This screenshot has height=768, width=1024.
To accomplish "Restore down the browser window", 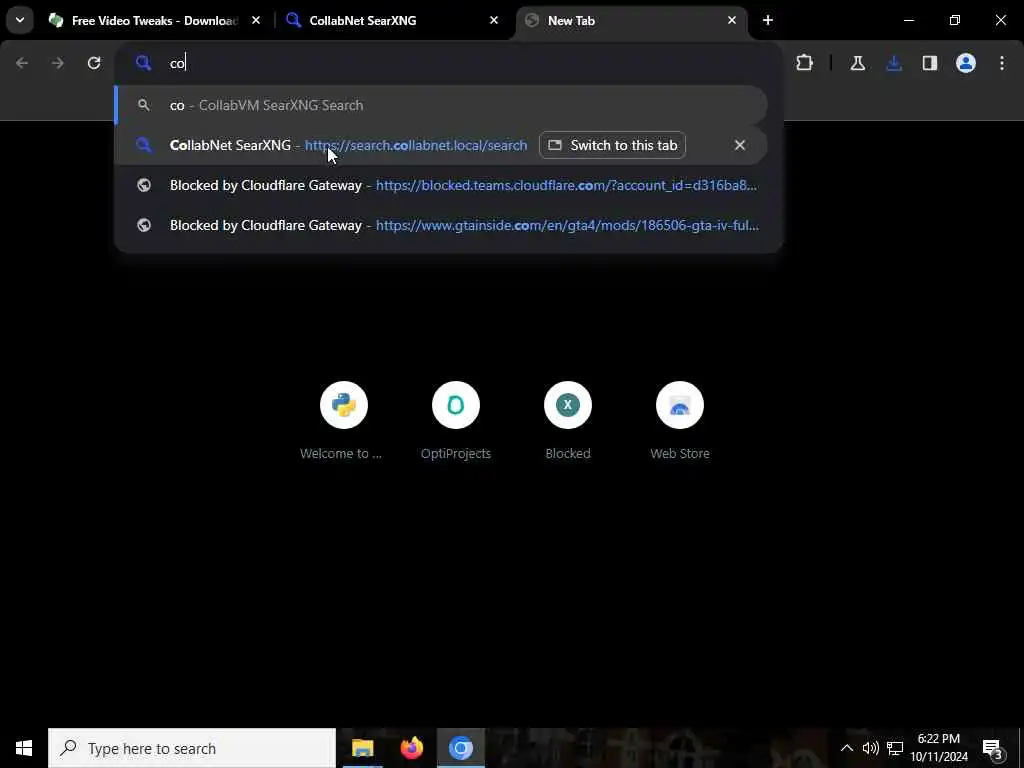I will (x=955, y=20).
